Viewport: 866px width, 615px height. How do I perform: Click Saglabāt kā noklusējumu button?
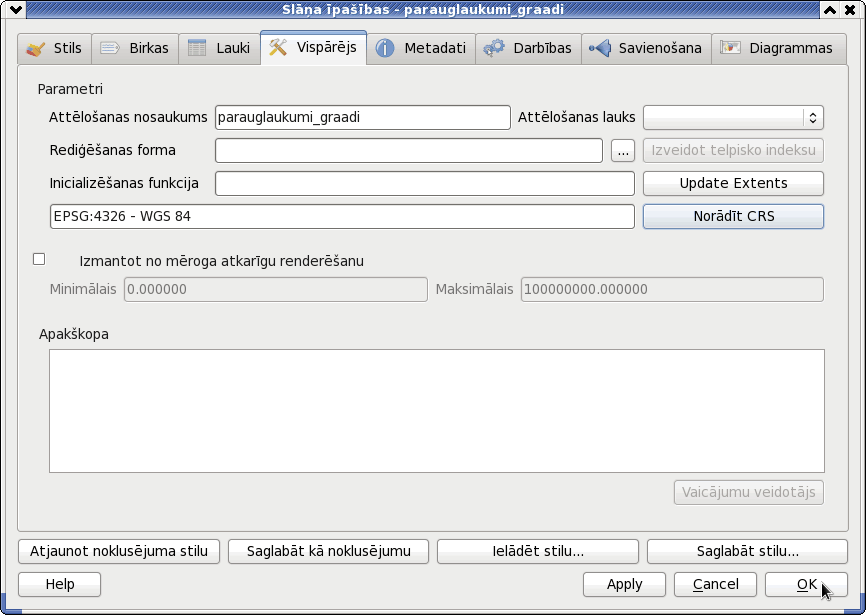point(329,551)
